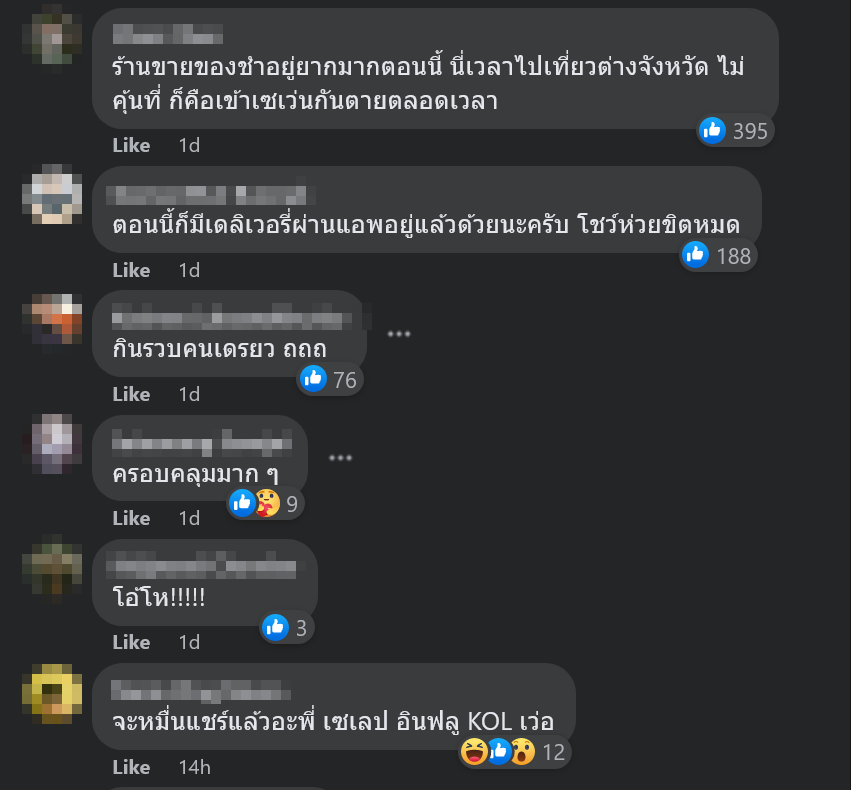Open reactions list on the 188-likes comment
The width and height of the screenshot is (857, 795).
719,256
